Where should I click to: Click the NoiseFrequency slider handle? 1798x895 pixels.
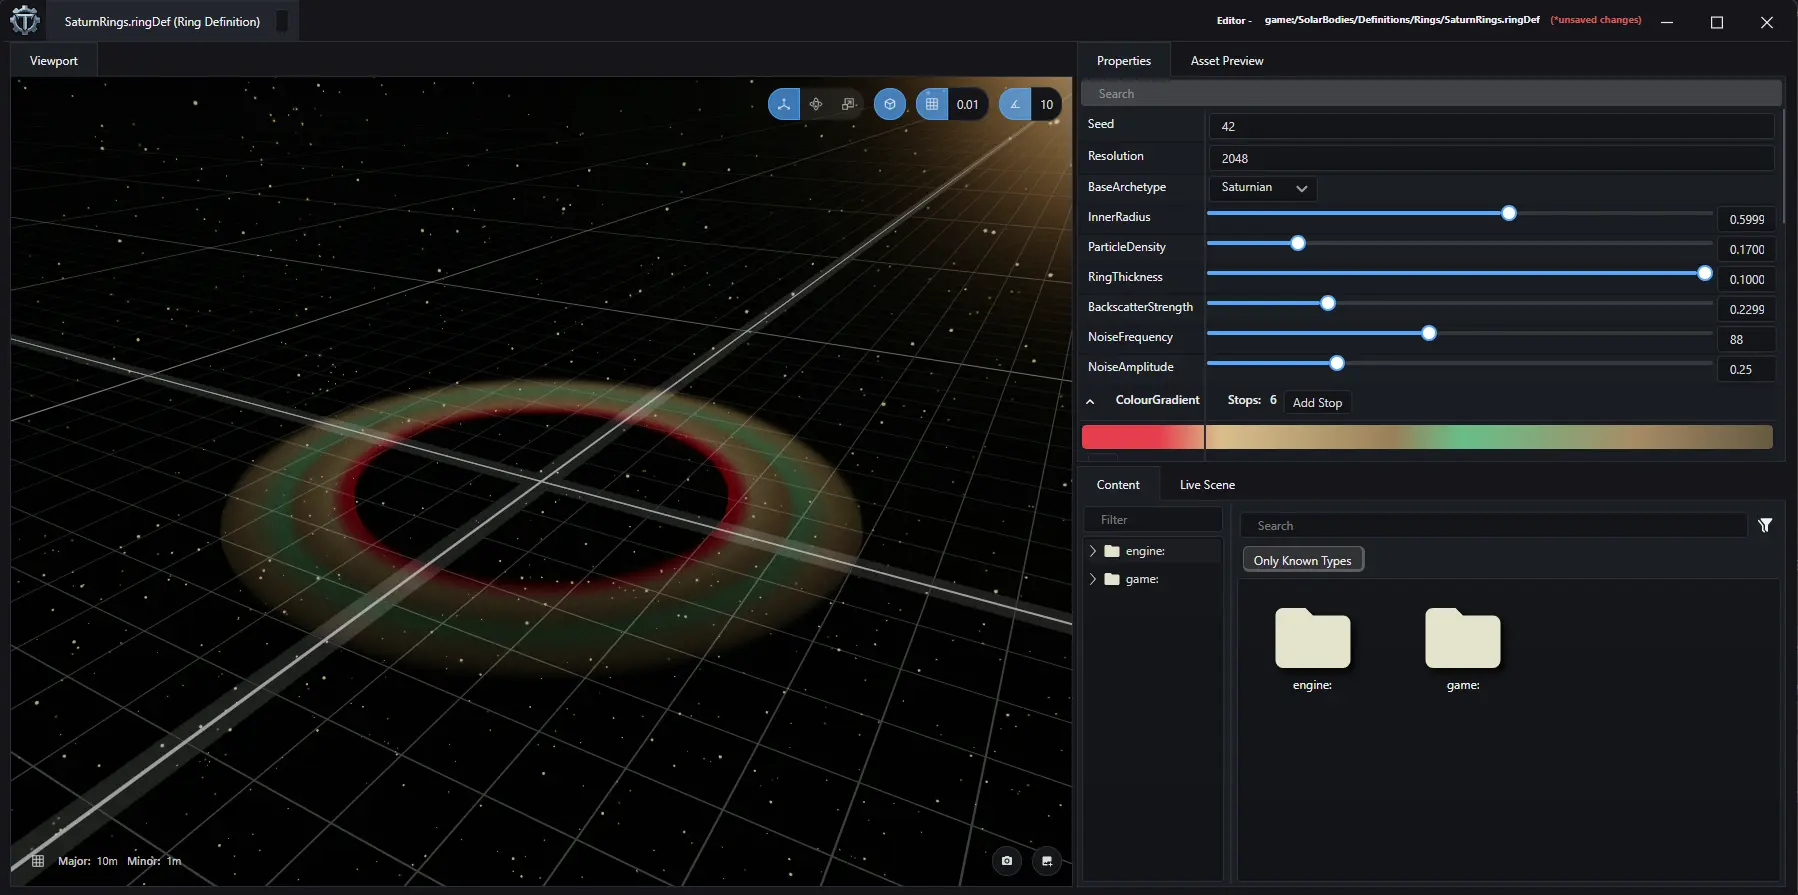1429,333
